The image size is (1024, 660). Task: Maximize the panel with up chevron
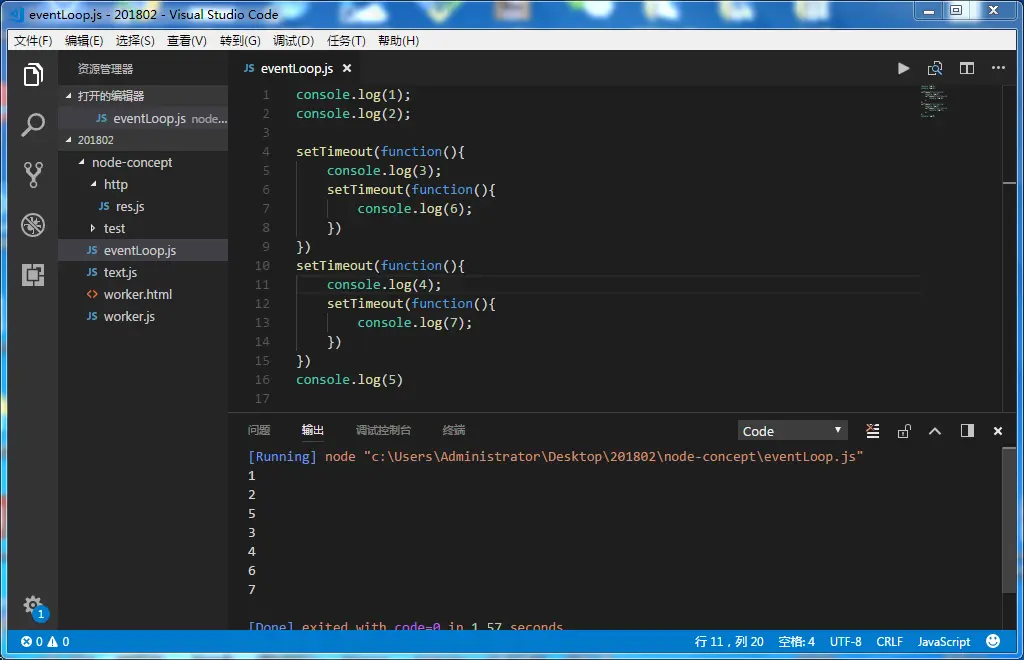coord(935,431)
